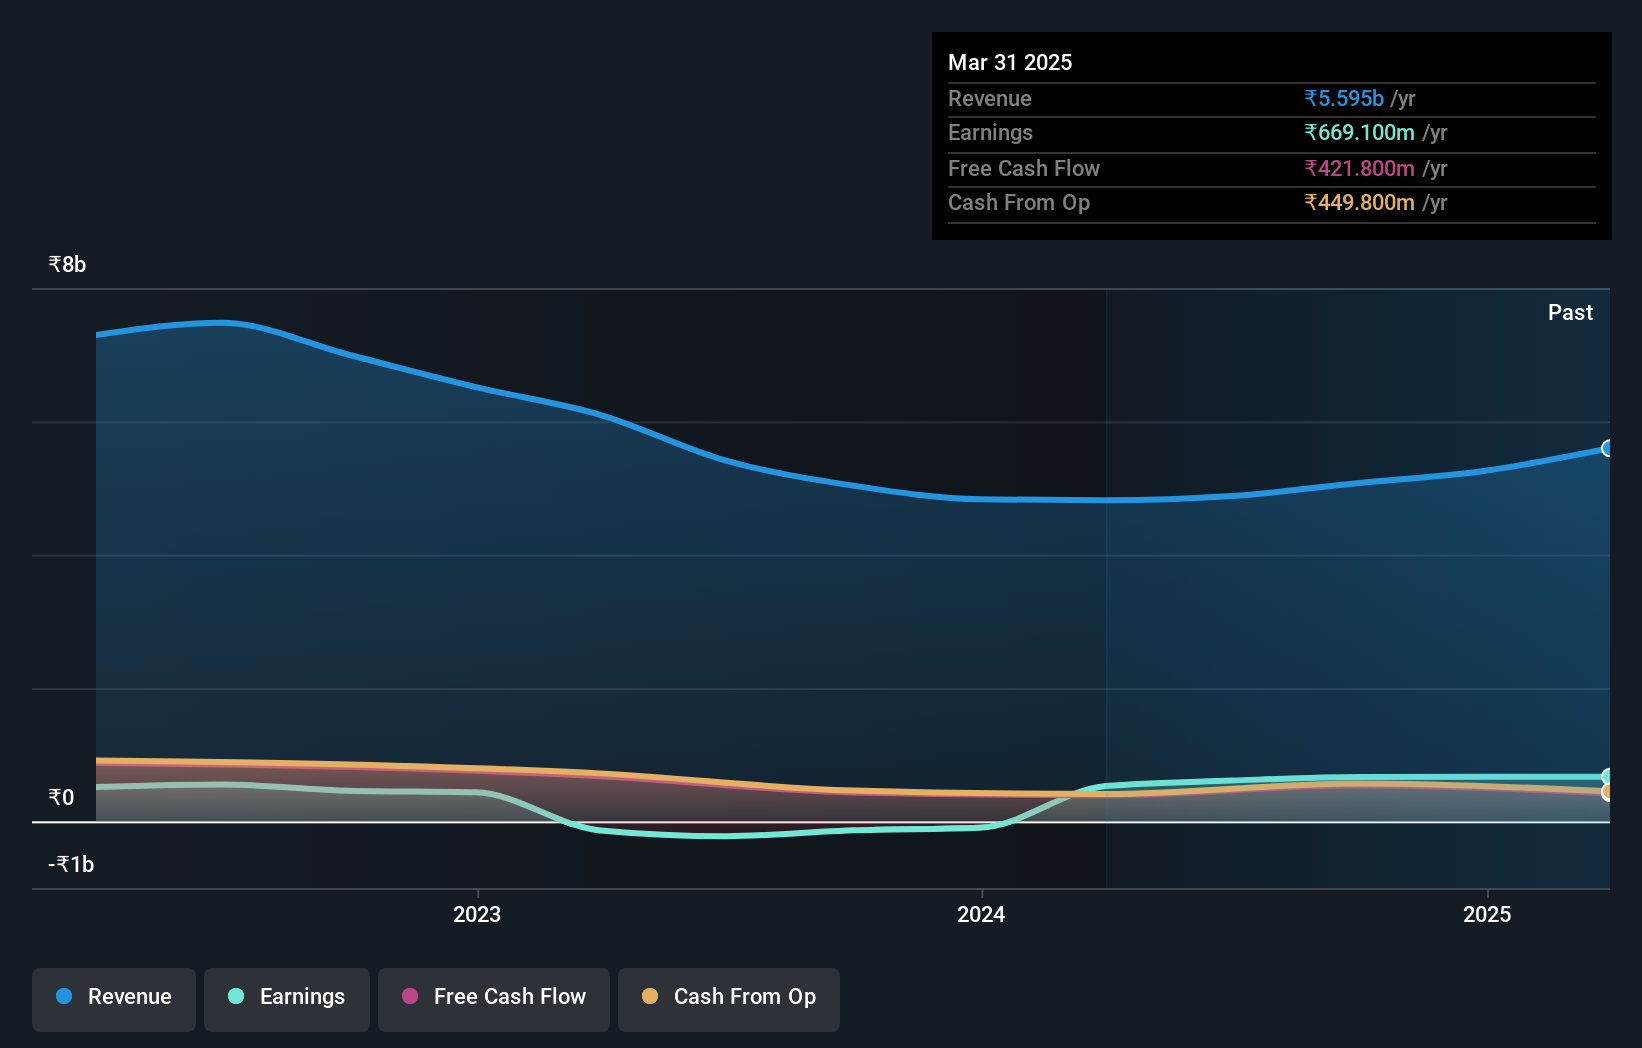Click the Free Cash Flow tooltip label
Screen dimensions: 1642x1048
point(1024,168)
